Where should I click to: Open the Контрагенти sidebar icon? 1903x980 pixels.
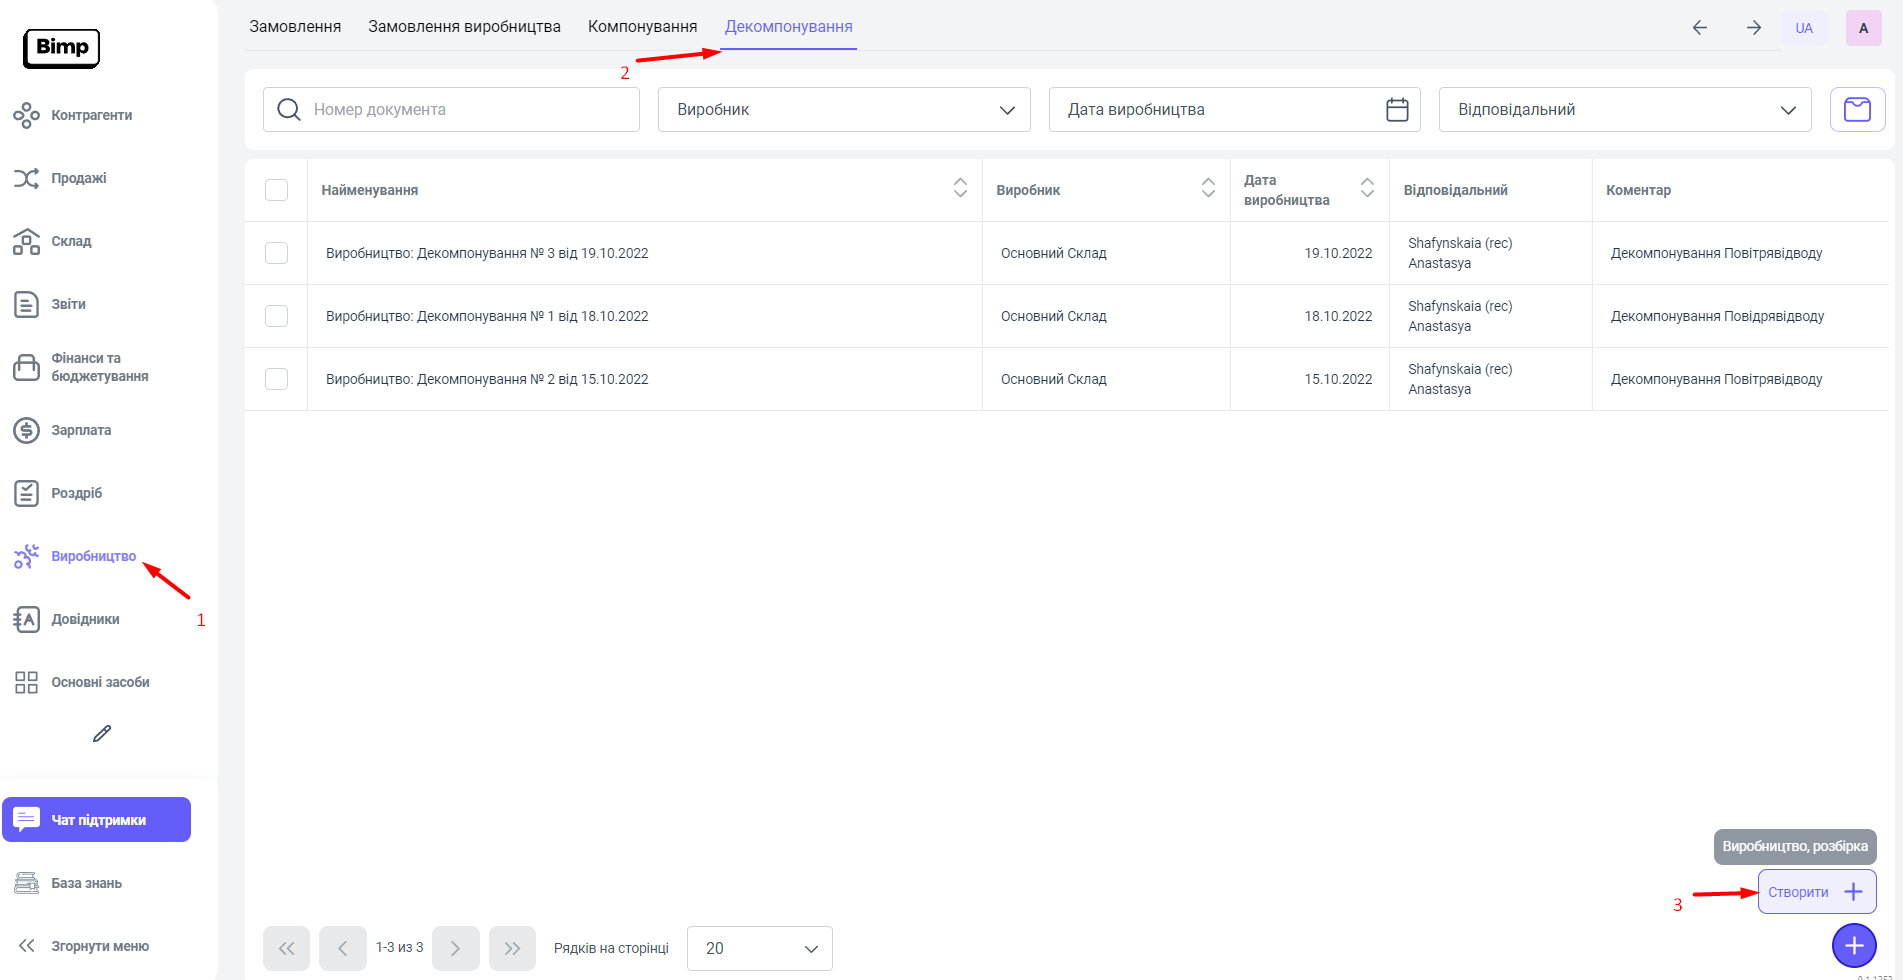[26, 116]
